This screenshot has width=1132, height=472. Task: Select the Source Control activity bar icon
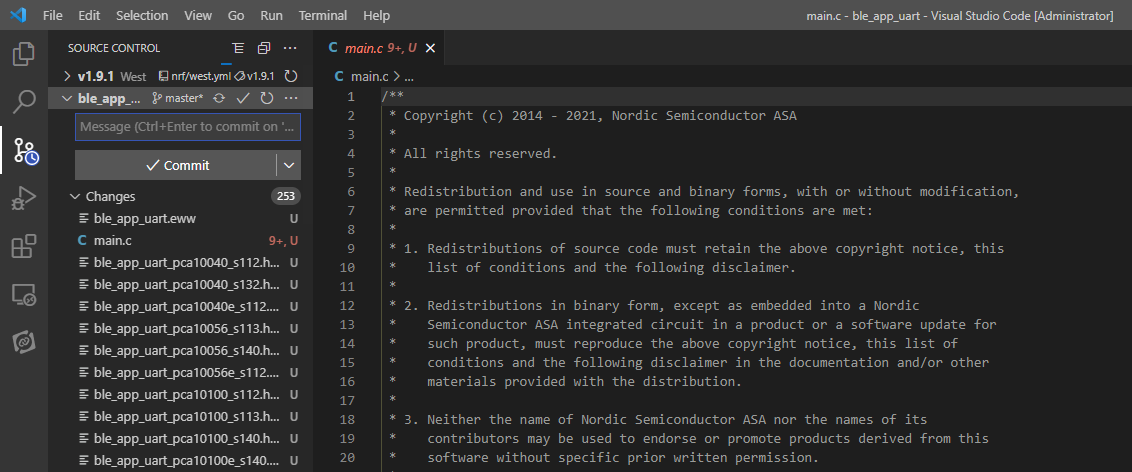[24, 150]
